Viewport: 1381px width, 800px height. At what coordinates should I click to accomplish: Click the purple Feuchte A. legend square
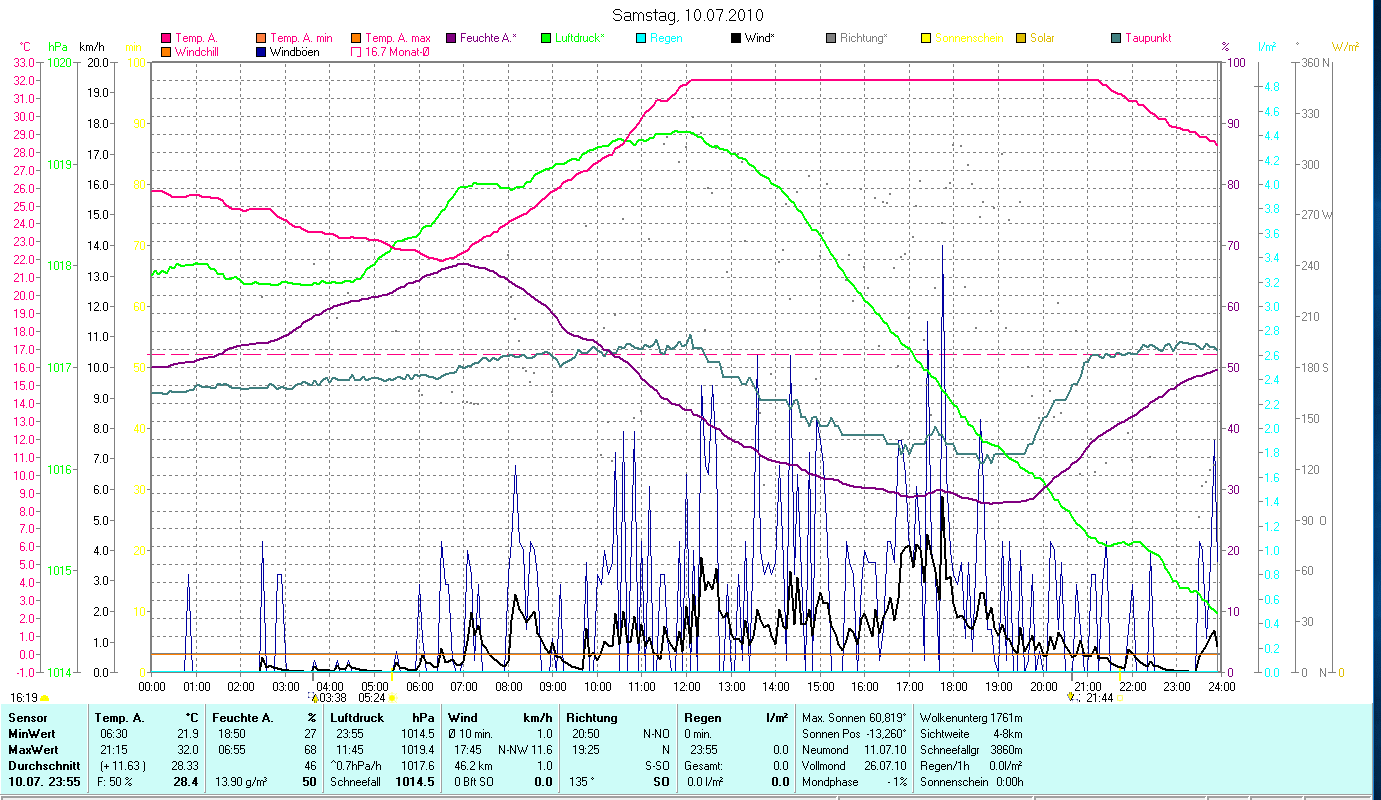451,38
